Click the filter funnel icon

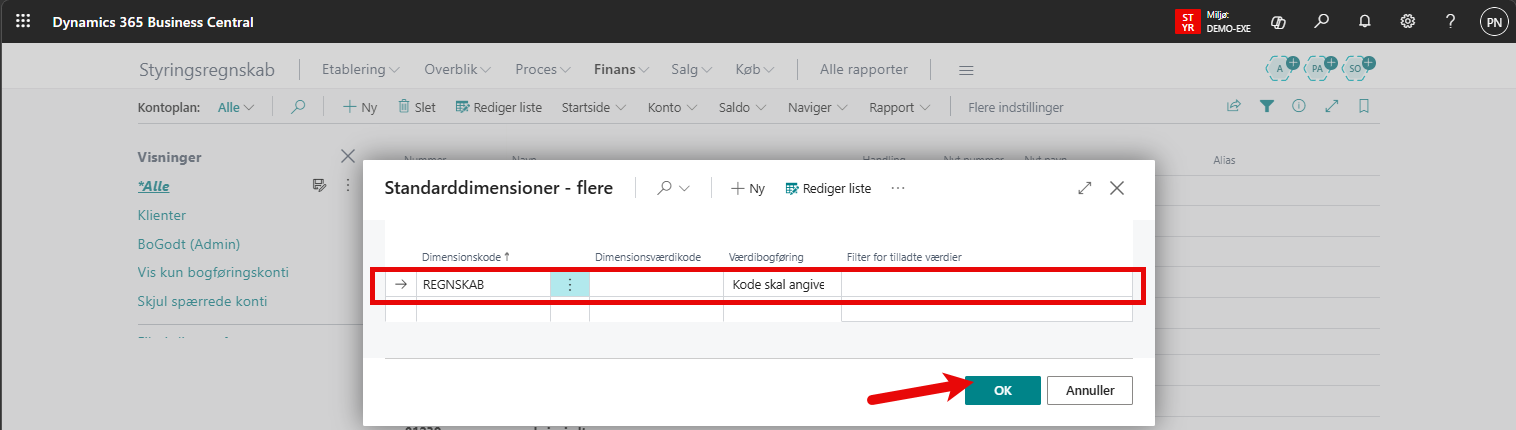click(x=1266, y=107)
